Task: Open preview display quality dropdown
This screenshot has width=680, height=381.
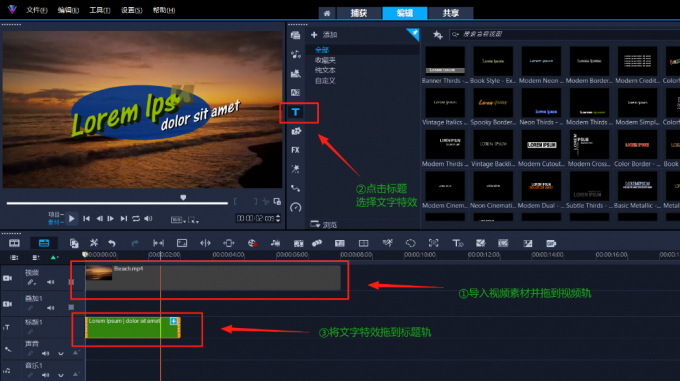Action: (178, 220)
